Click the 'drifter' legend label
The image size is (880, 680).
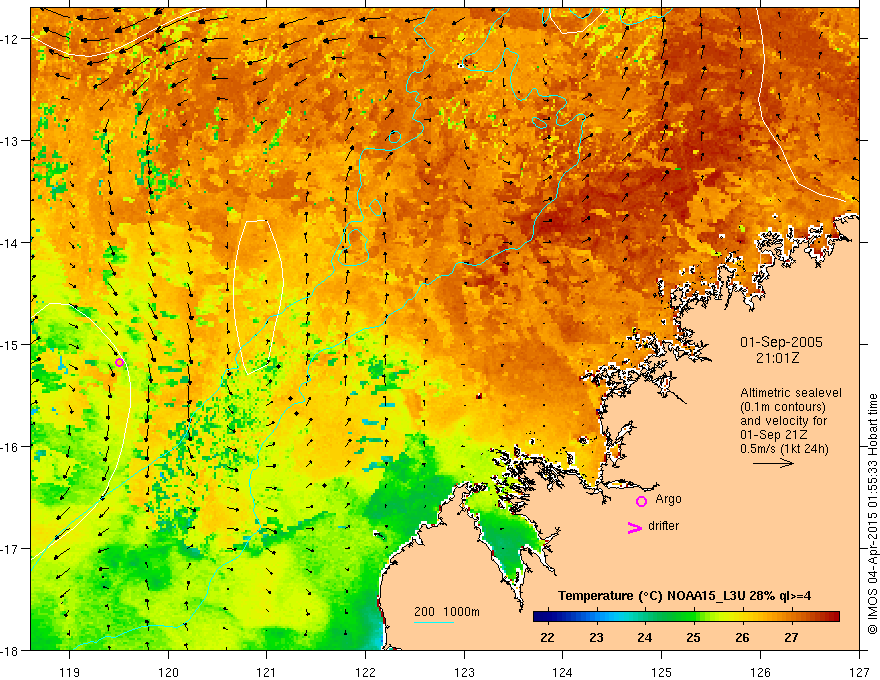[x=663, y=526]
